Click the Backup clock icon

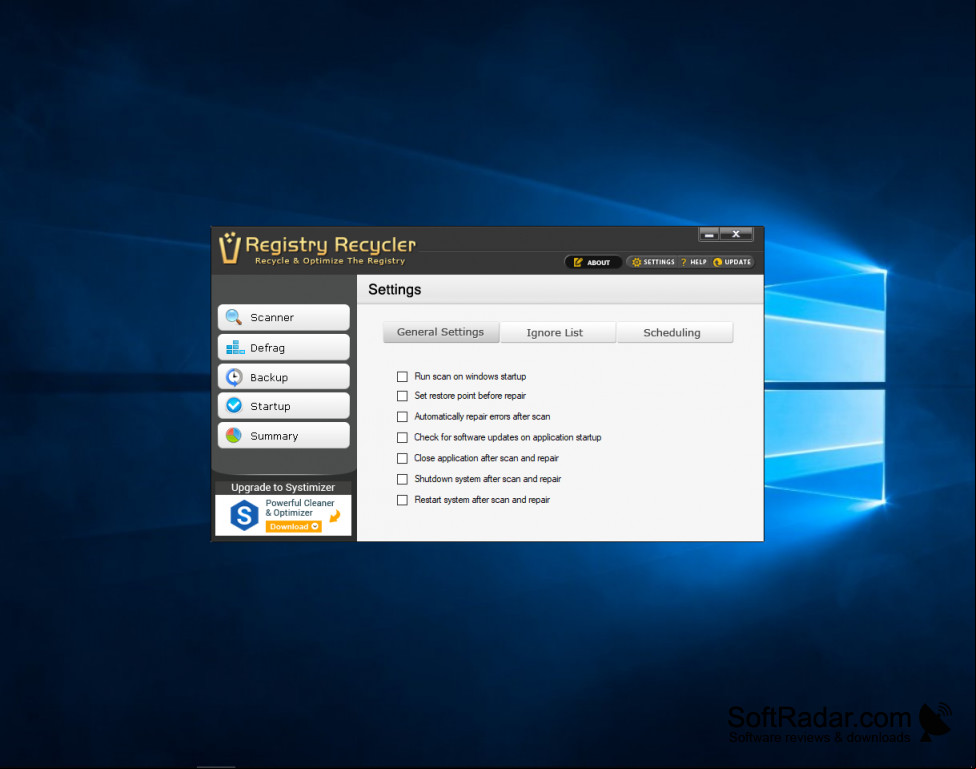coord(234,377)
